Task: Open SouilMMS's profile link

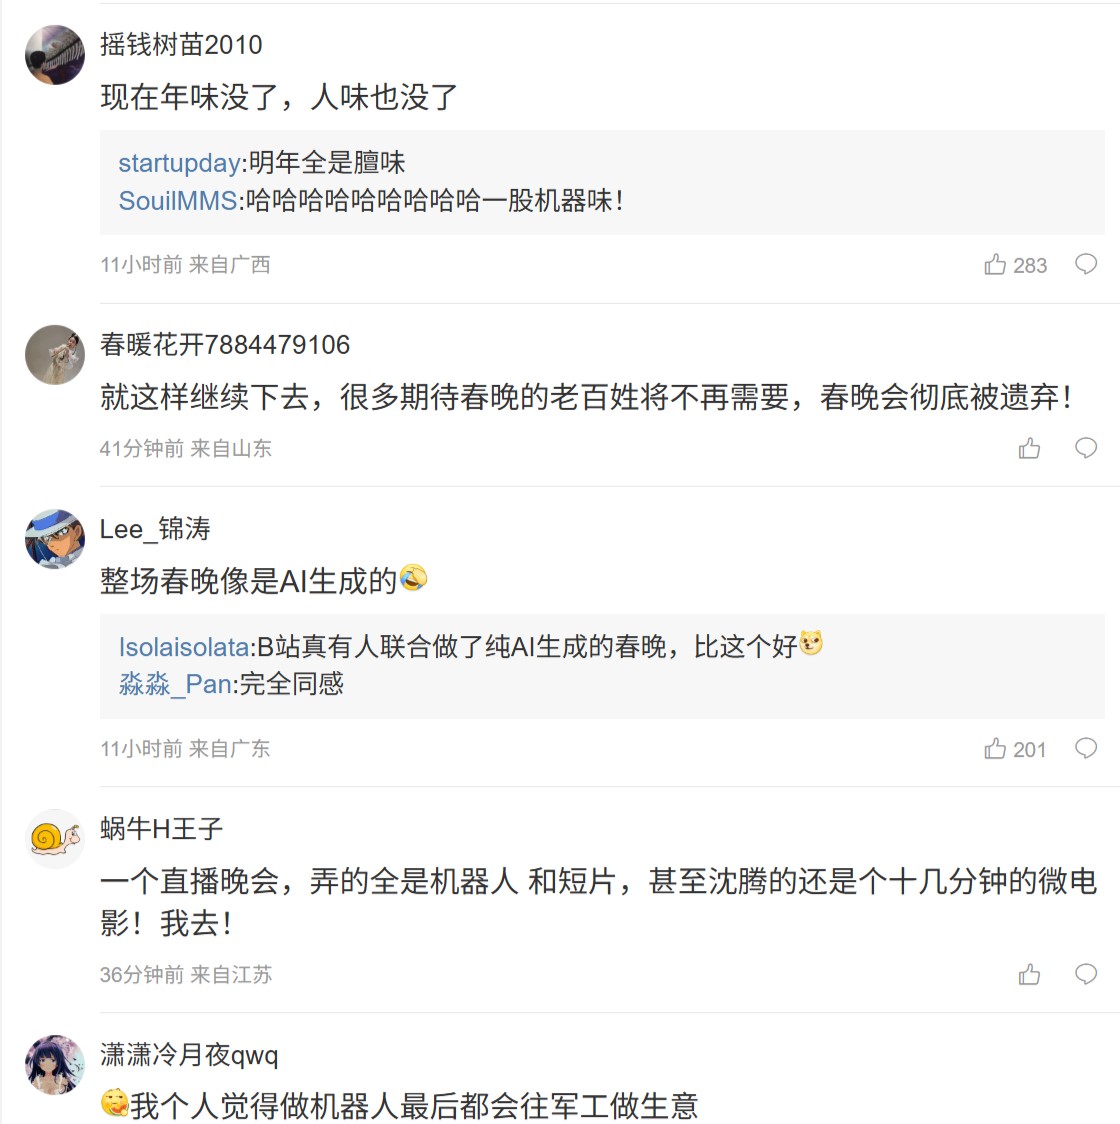Action: [x=178, y=201]
